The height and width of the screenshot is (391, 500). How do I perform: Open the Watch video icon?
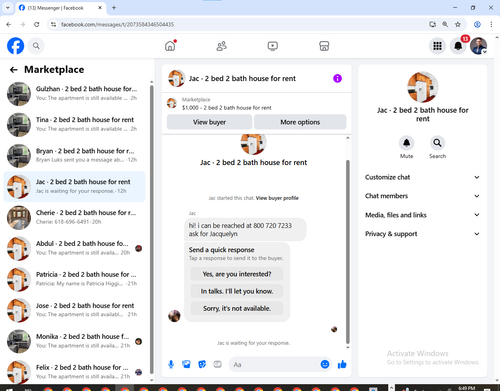[x=273, y=46]
